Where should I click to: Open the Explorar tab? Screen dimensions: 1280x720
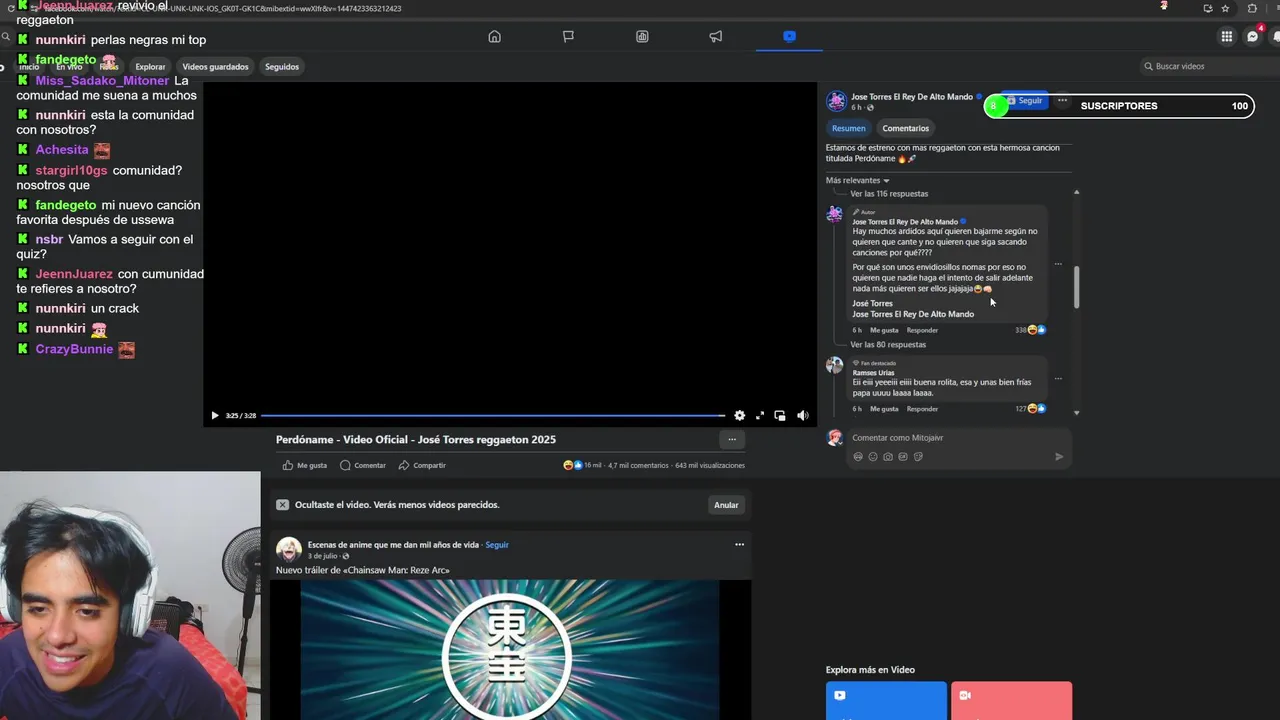click(x=150, y=67)
